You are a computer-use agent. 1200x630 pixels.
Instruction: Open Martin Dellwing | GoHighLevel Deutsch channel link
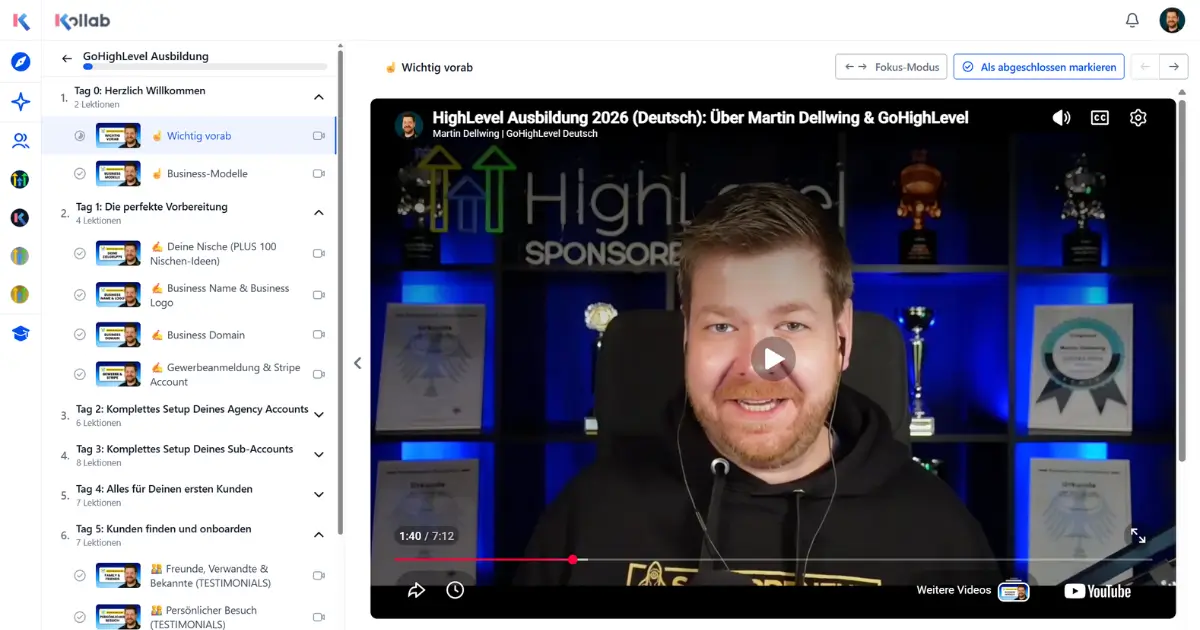pyautogui.click(x=515, y=133)
